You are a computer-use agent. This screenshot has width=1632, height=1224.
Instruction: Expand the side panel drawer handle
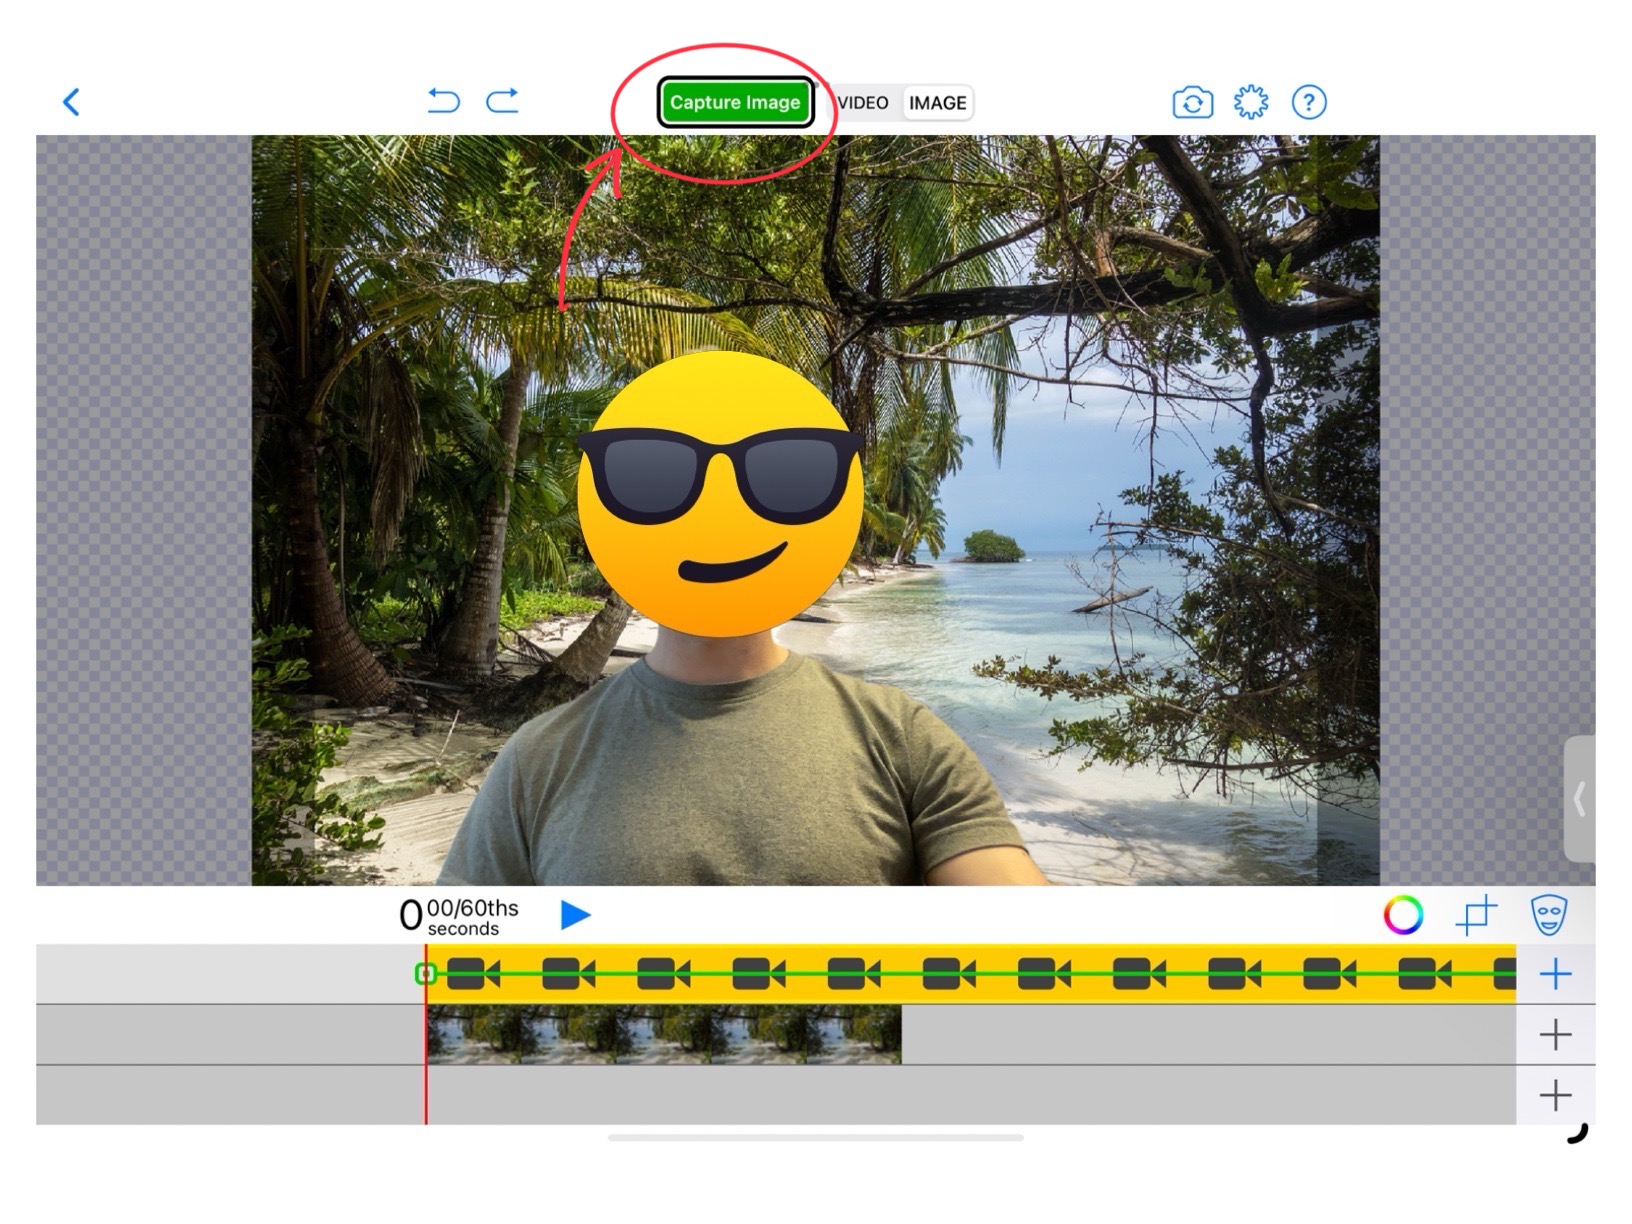click(x=1579, y=799)
